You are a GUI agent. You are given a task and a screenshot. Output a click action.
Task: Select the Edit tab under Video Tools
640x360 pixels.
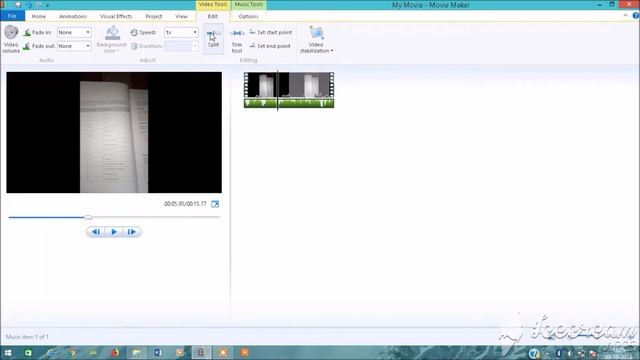(213, 16)
